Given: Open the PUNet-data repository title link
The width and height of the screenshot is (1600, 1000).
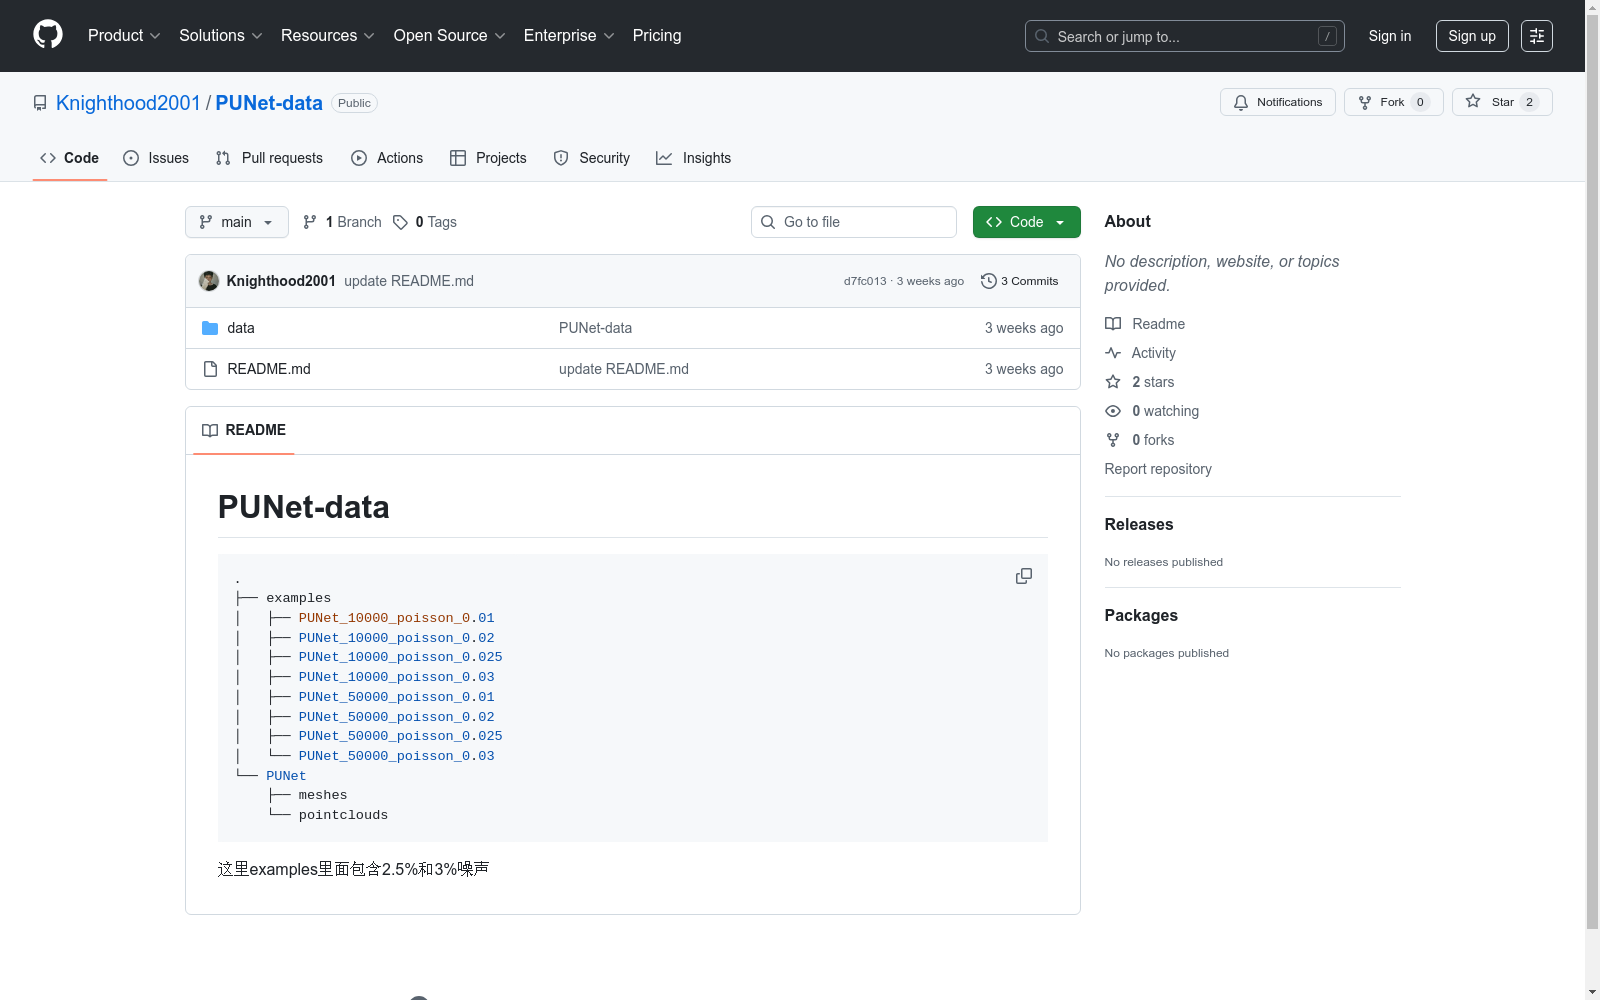Looking at the screenshot, I should (269, 103).
